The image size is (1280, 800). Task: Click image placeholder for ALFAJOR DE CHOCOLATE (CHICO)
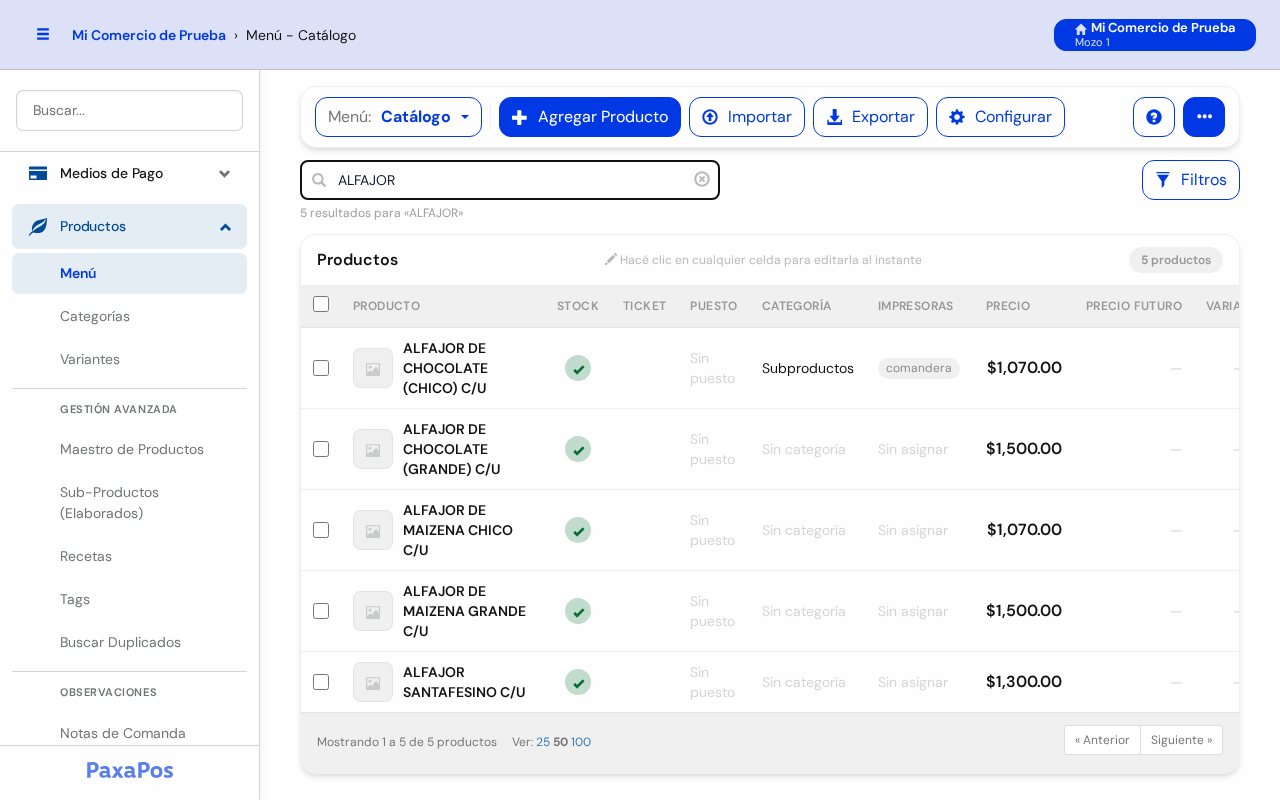click(x=373, y=368)
